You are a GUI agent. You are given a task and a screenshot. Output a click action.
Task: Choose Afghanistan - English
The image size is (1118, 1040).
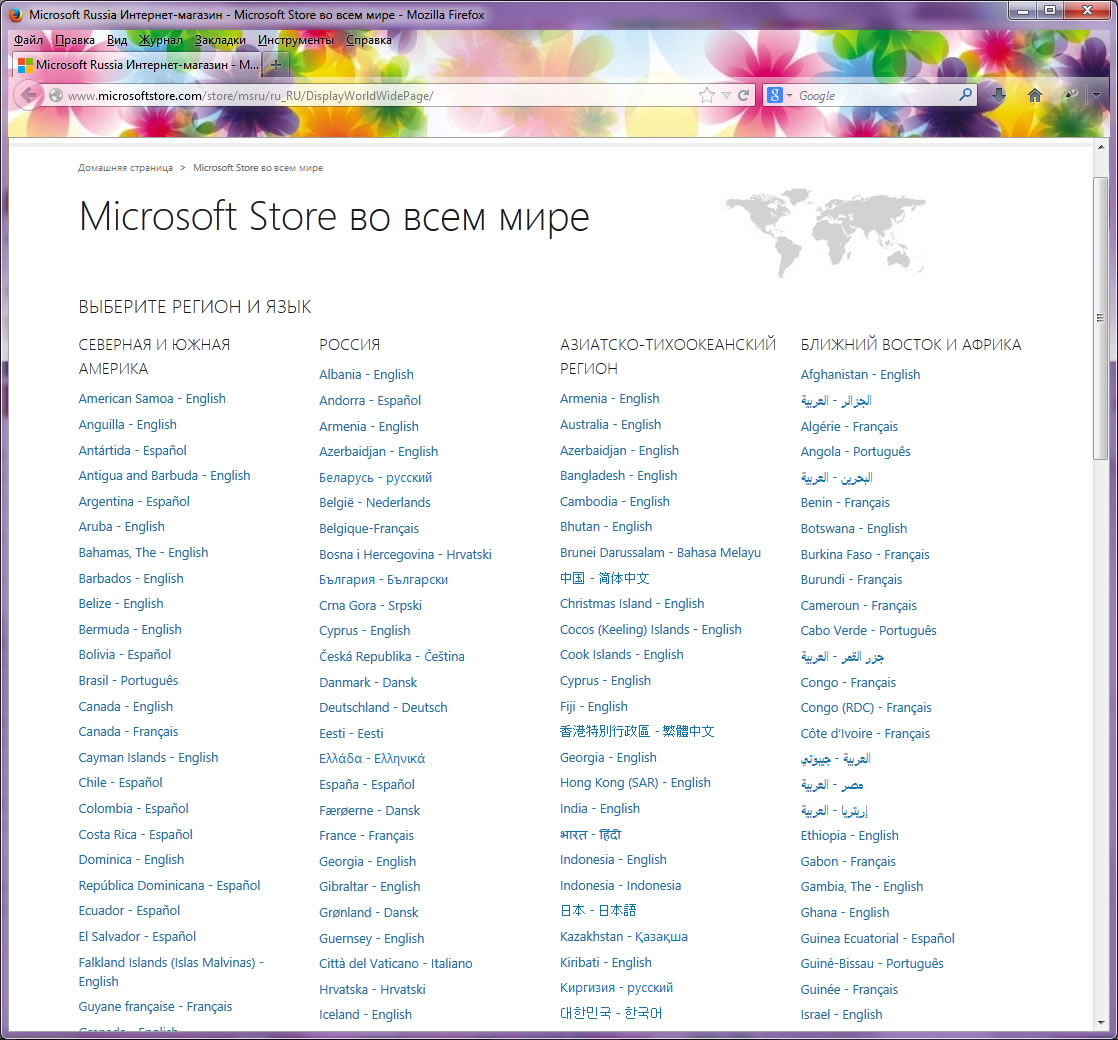pos(861,375)
